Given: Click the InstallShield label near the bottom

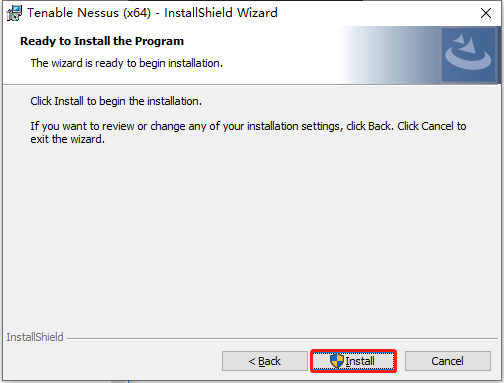Looking at the screenshot, I should tap(35, 337).
